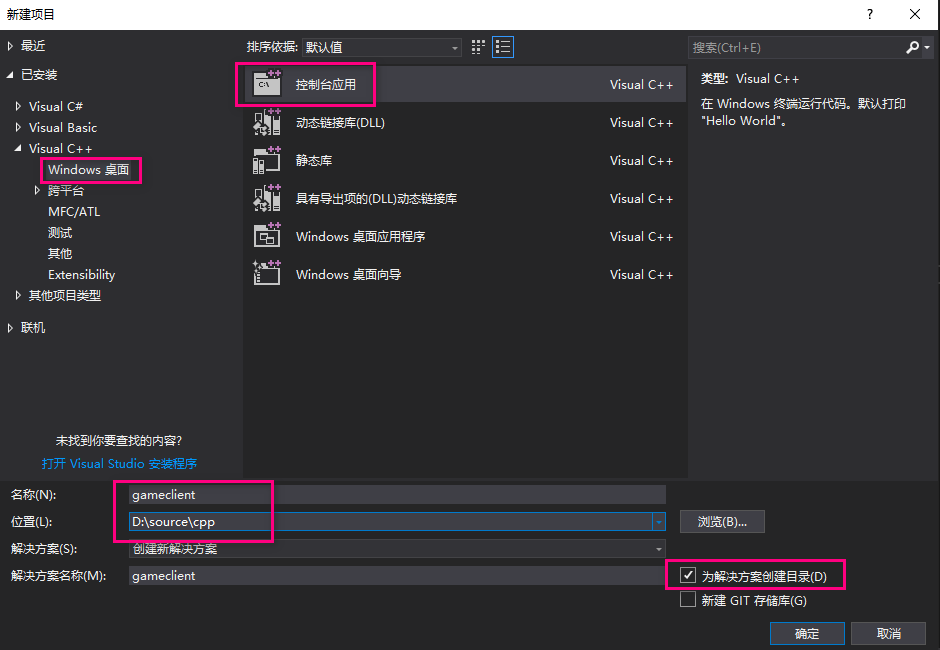Click the 确定 button
This screenshot has width=940, height=650.
coord(807,633)
